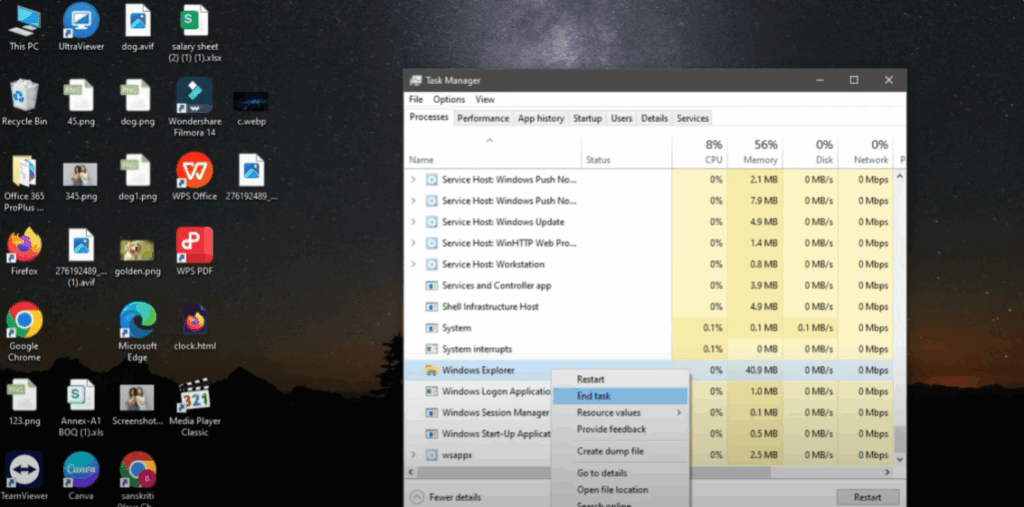Click the Restart button at bottom right

[x=867, y=497]
